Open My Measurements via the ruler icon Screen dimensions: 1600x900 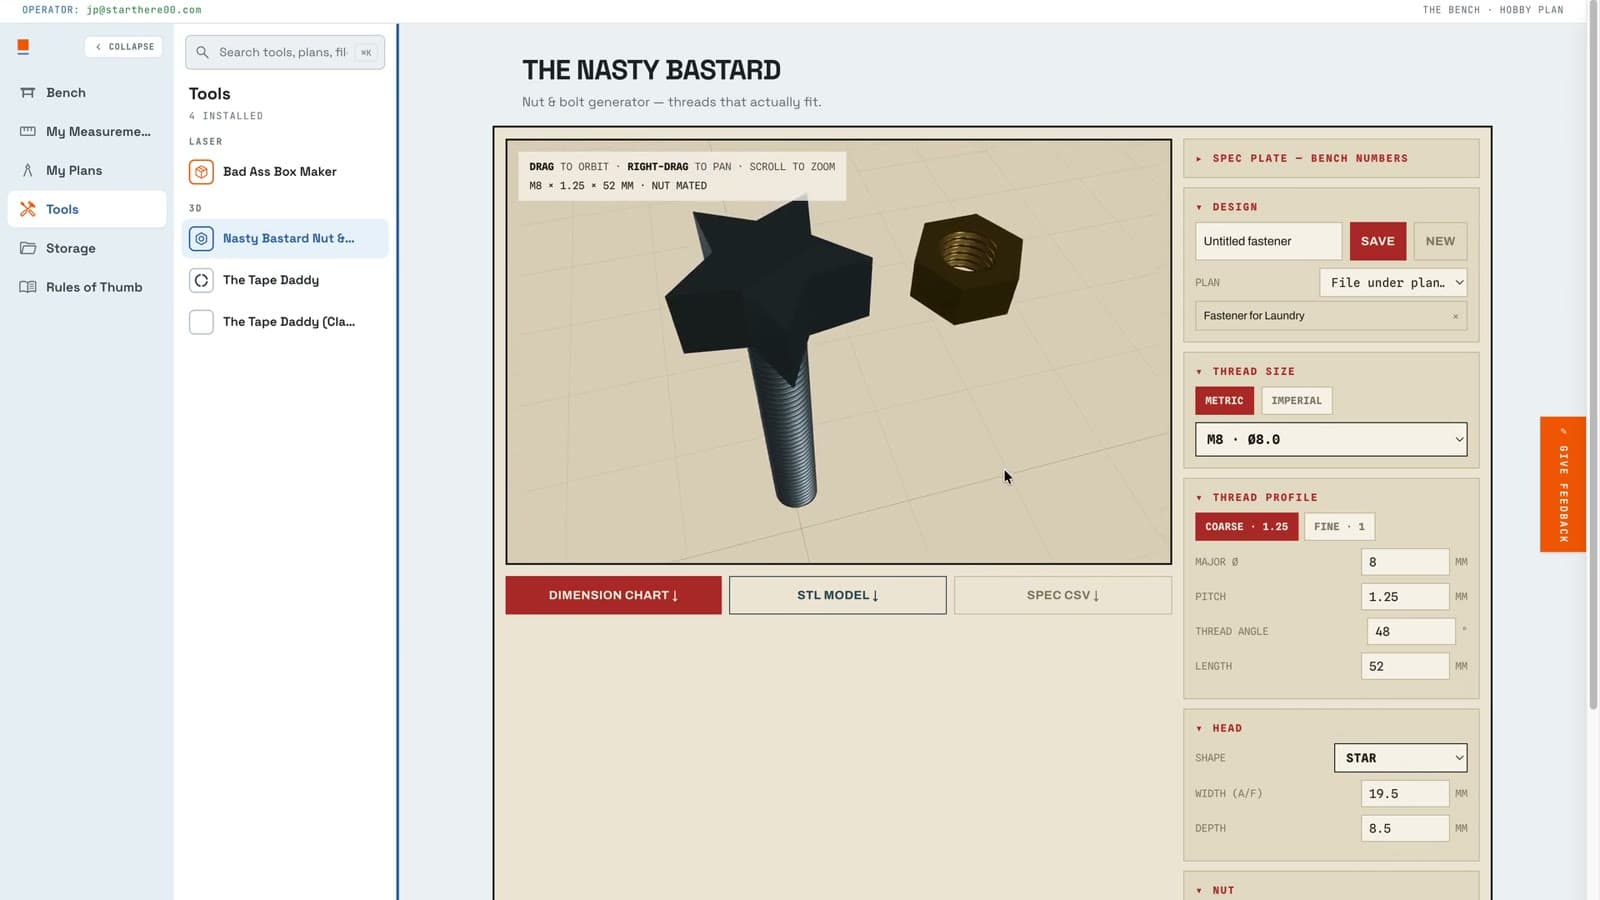click(28, 131)
